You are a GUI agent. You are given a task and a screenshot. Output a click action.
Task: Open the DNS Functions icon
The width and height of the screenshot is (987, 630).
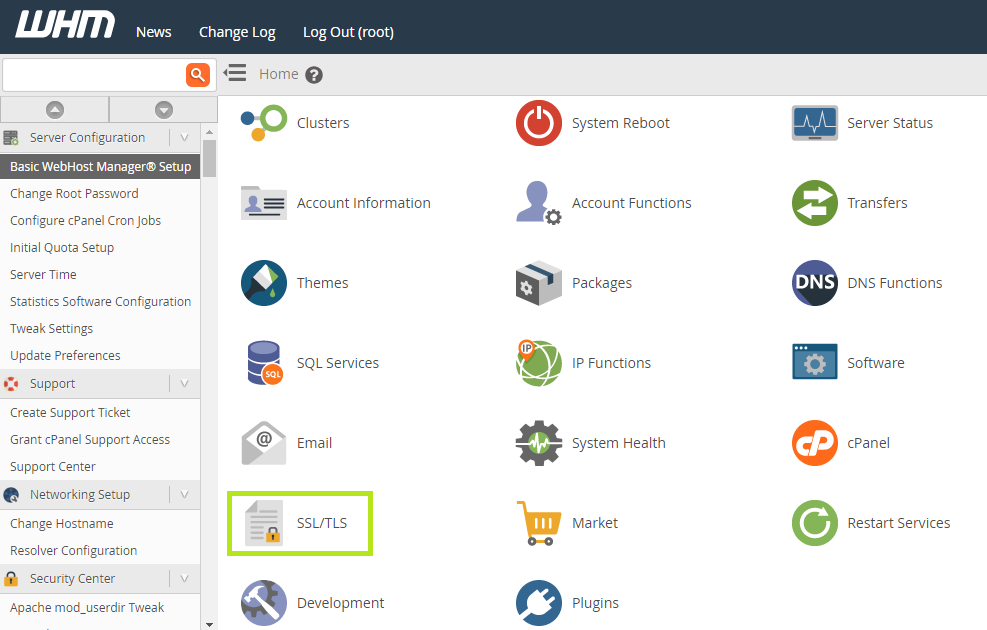coord(815,283)
